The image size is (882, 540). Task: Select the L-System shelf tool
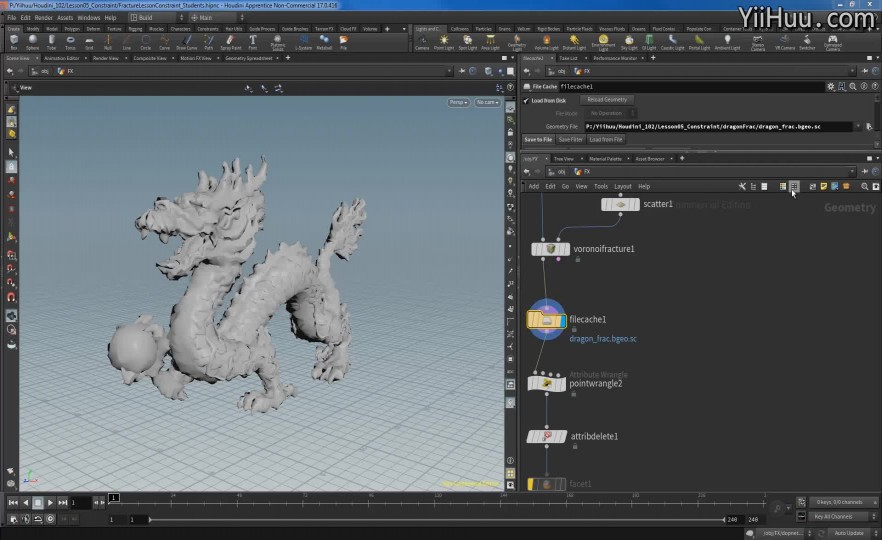coord(304,42)
